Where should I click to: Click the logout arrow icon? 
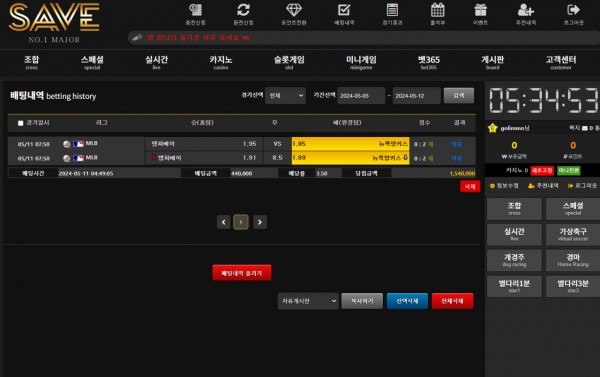pos(573,10)
